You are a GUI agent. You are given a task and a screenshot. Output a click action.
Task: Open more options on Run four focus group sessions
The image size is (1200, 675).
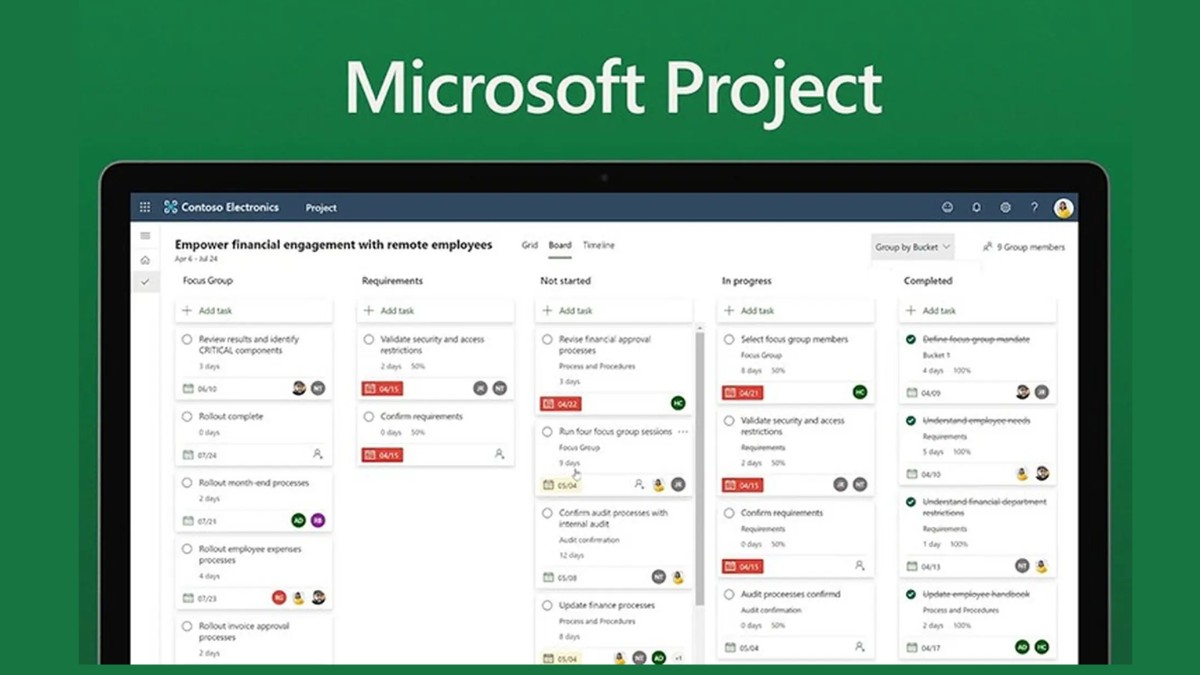click(x=683, y=432)
